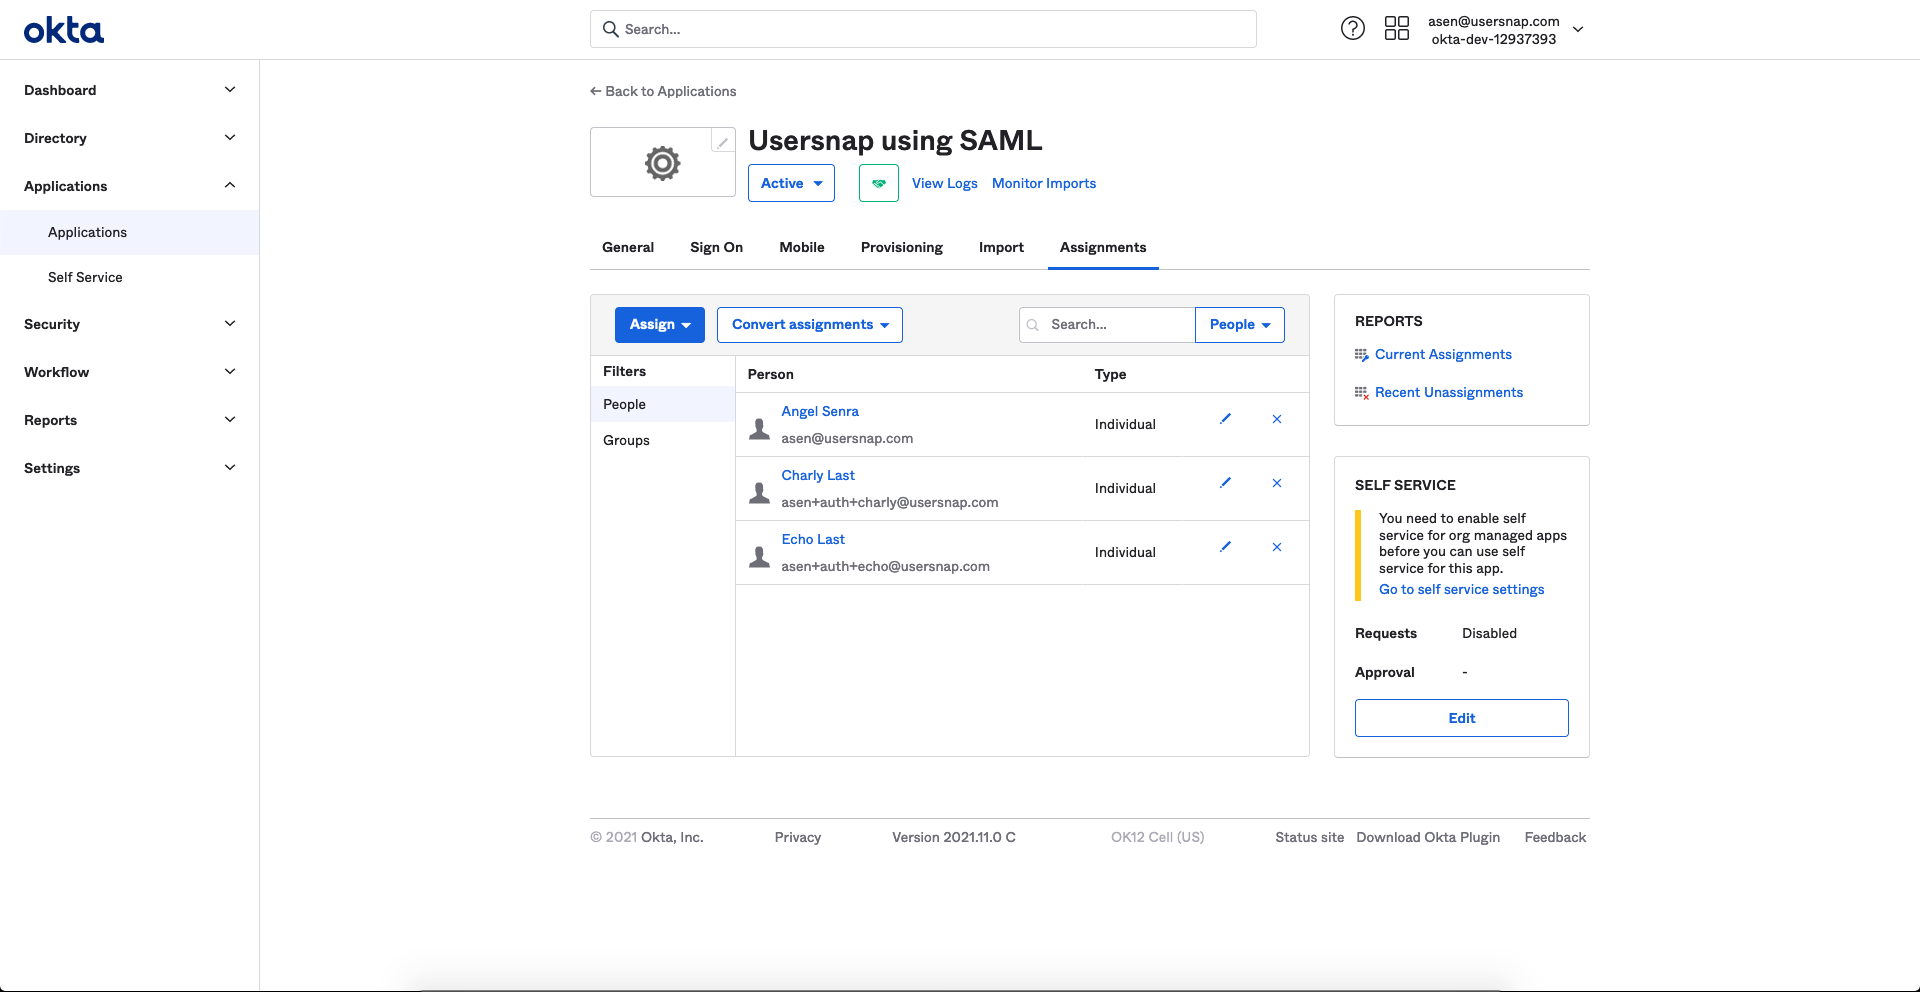The height and width of the screenshot is (992, 1920).
Task: Open the Assign dropdown button
Action: point(660,325)
